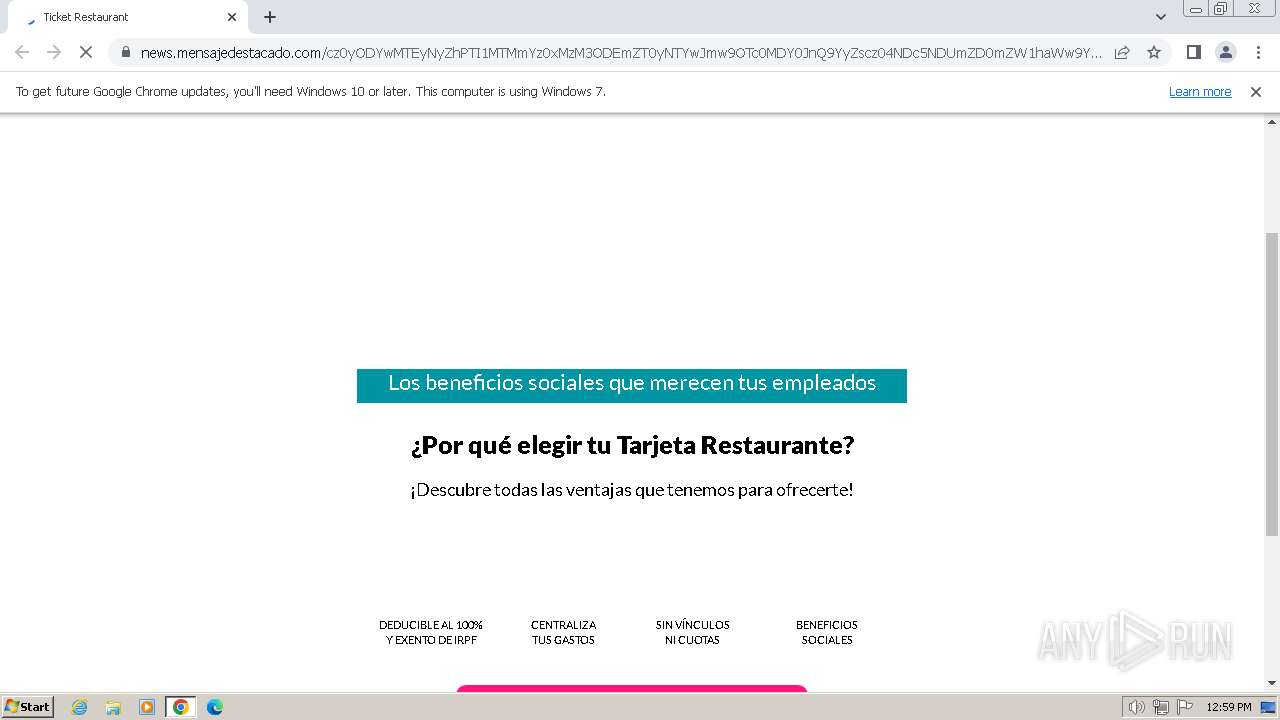The height and width of the screenshot is (720, 1280).
Task: Select Sin vínculos ni cuotas label
Action: (693, 632)
